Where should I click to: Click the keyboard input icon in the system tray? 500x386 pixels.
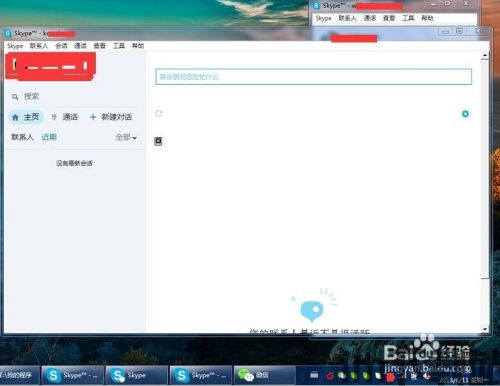pyautogui.click(x=314, y=375)
